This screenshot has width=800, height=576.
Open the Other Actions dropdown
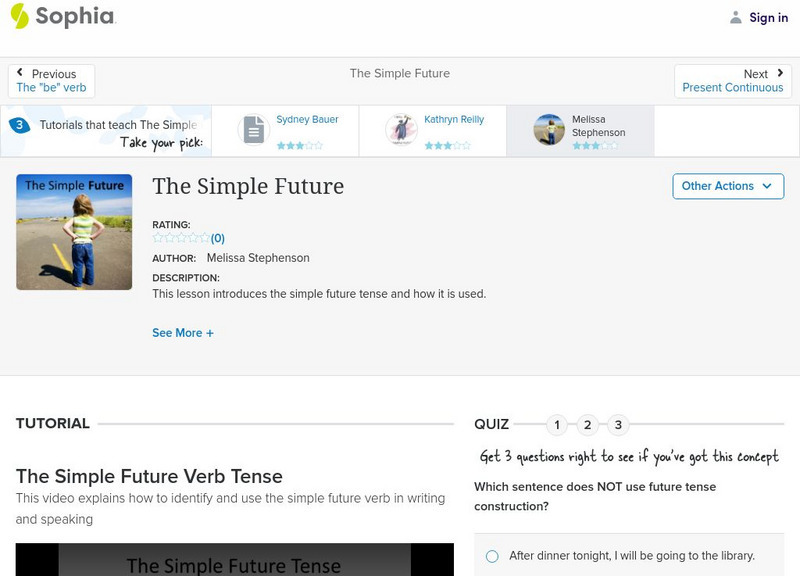727,186
